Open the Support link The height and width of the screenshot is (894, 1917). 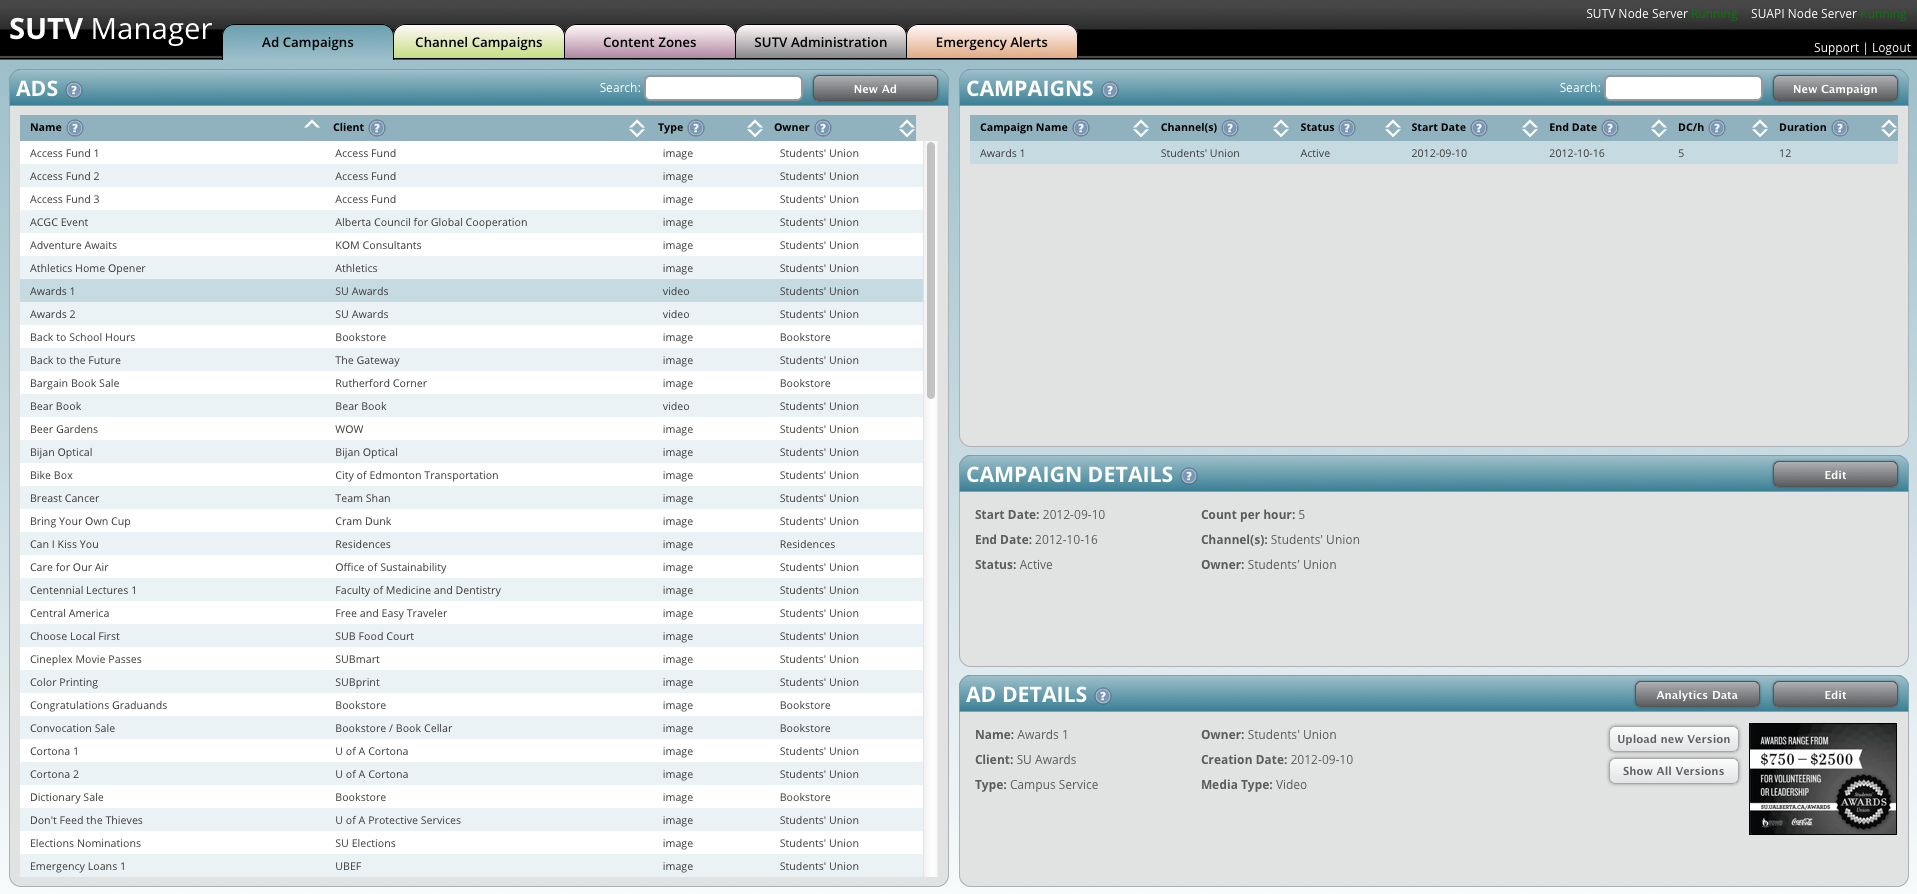[1836, 48]
